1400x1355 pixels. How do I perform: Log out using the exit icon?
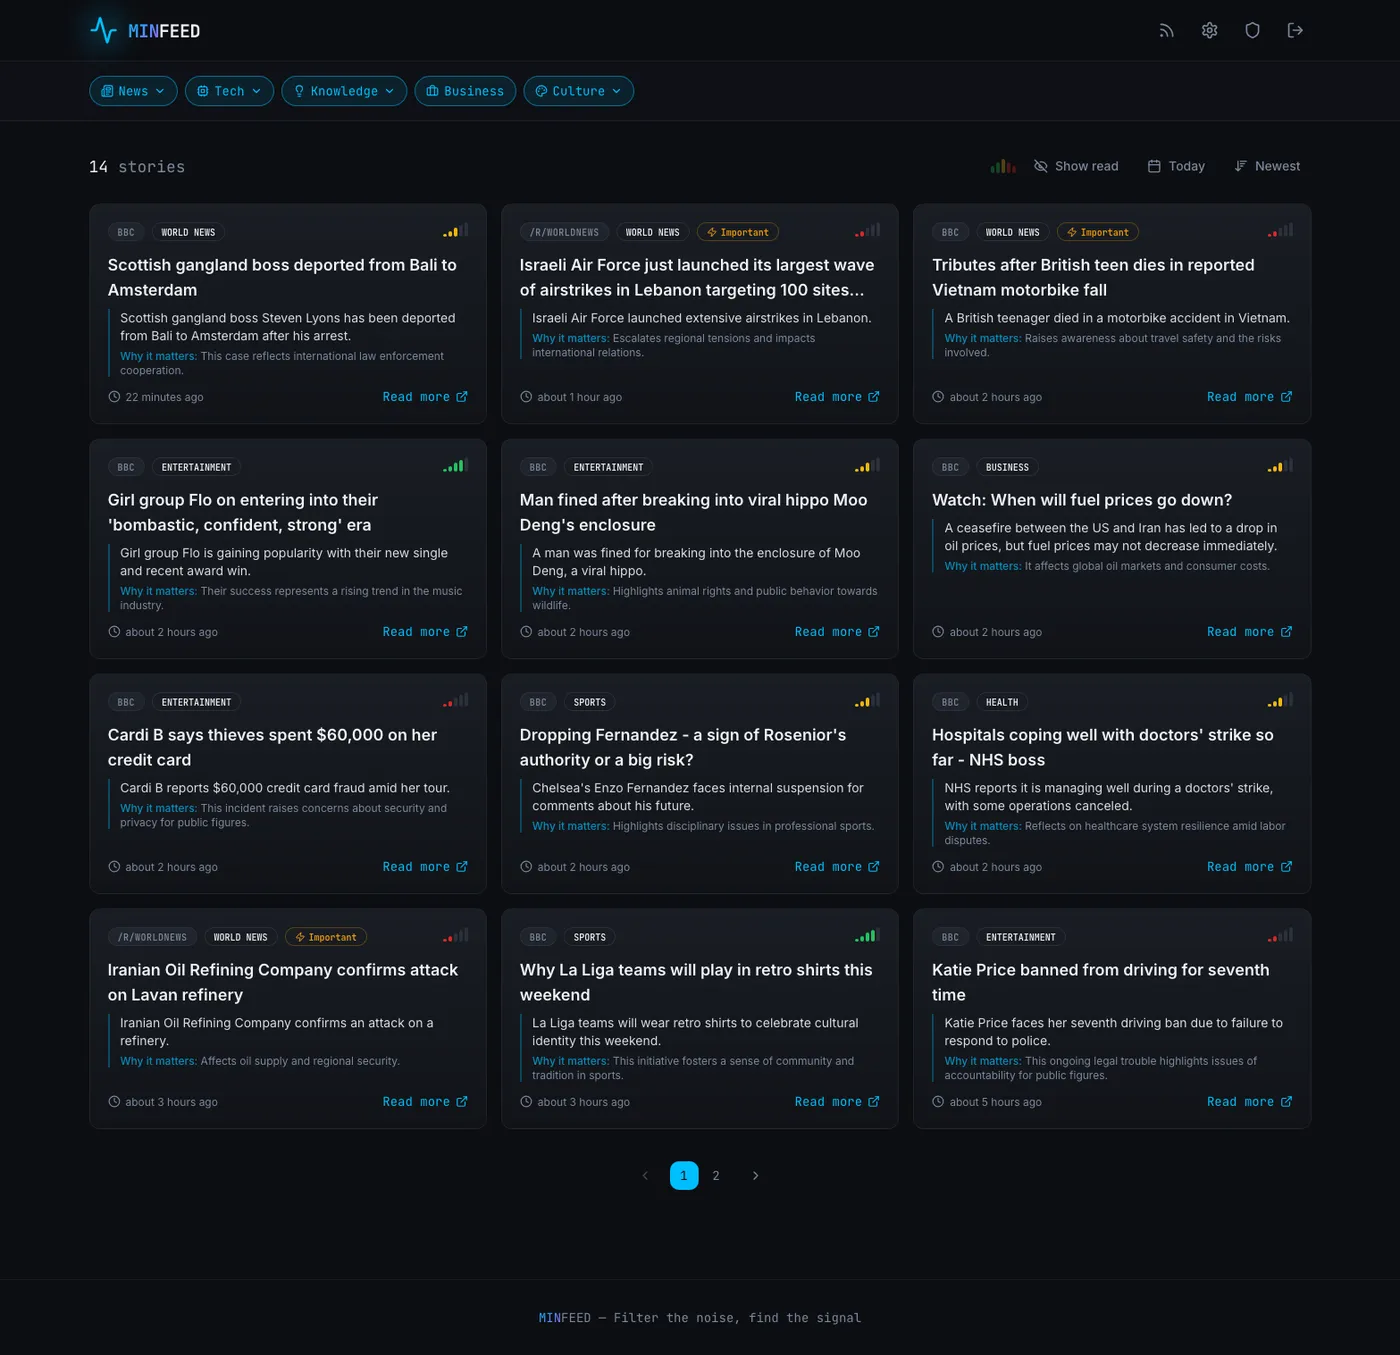coord(1295,30)
